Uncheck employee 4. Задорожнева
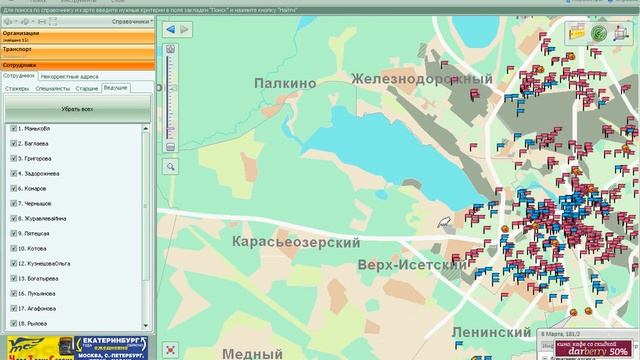The height and width of the screenshot is (360, 640). coord(13,173)
